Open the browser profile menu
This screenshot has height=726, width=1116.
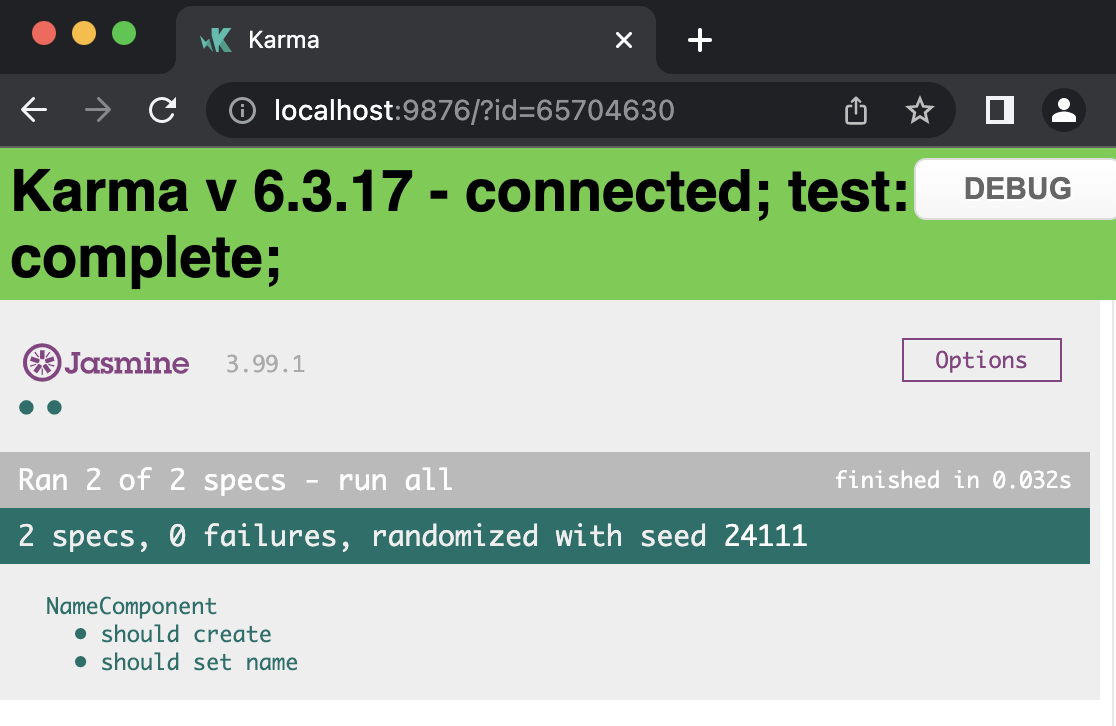pos(1063,110)
